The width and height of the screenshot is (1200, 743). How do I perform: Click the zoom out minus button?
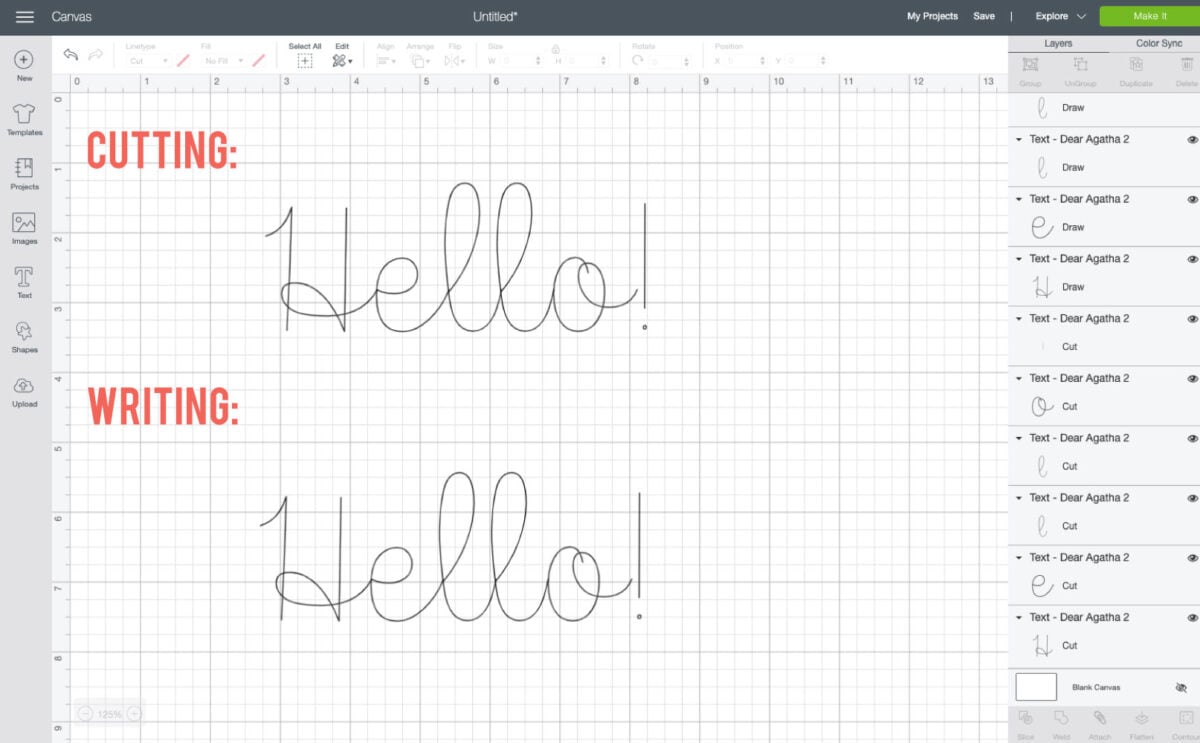[x=85, y=714]
